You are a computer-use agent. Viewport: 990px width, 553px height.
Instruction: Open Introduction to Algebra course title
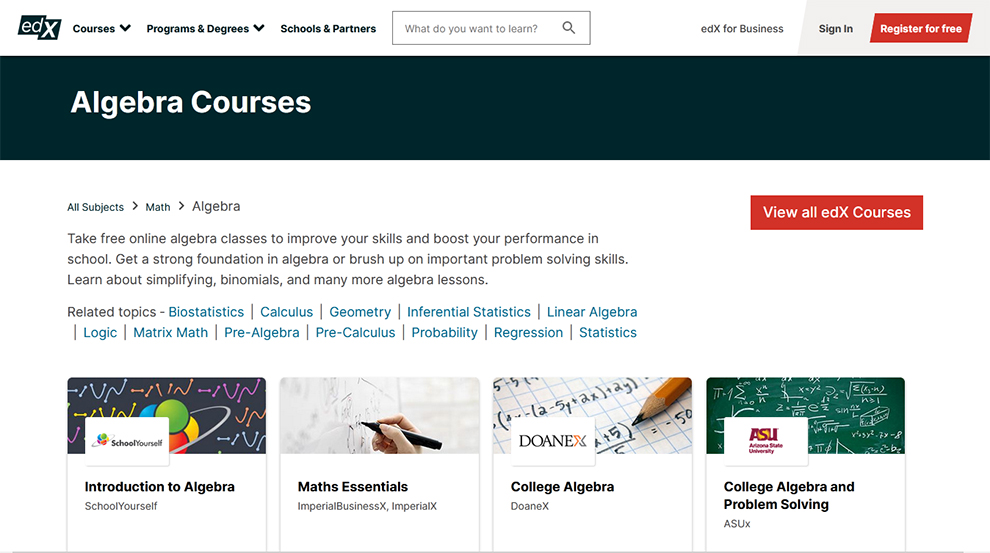coord(160,487)
